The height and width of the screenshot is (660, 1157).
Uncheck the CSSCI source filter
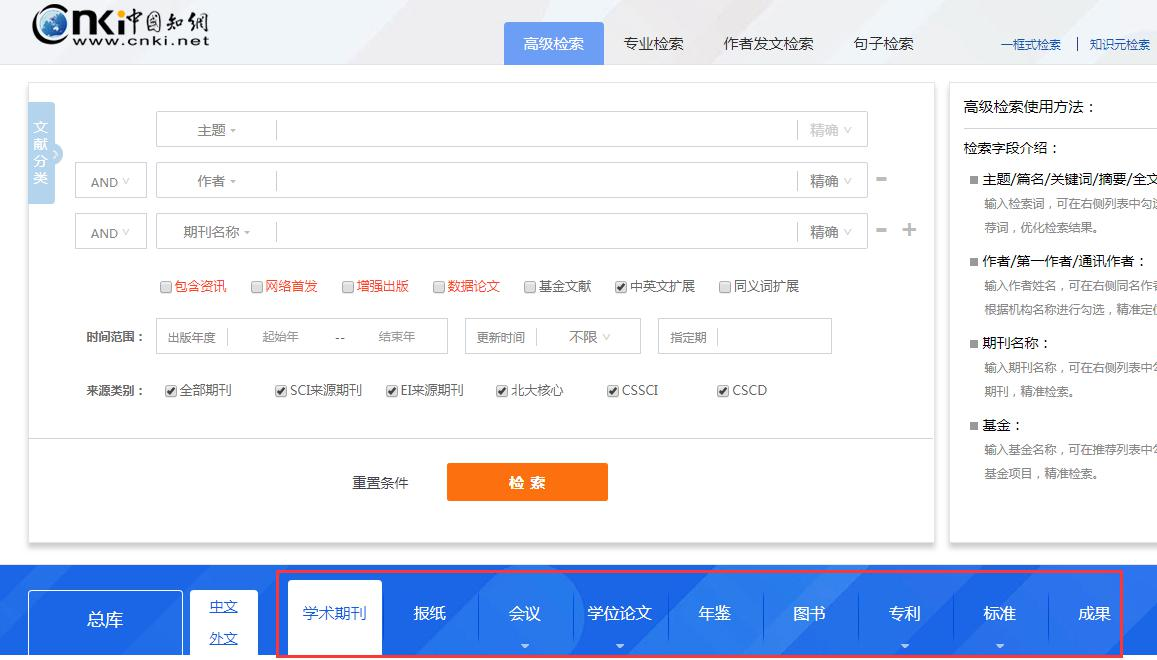(611, 390)
